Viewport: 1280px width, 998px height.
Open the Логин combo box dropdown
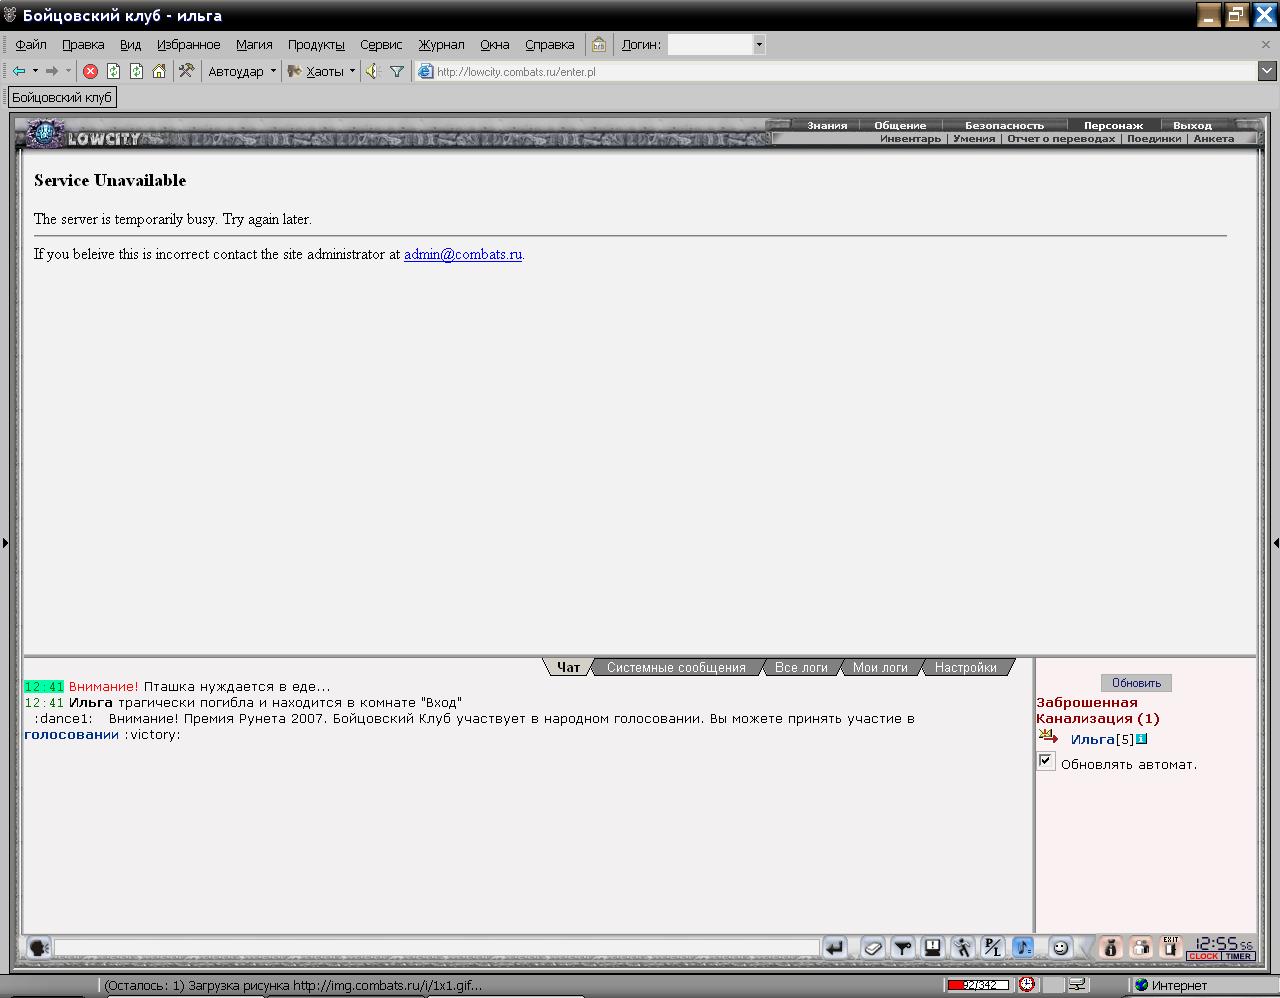coord(759,44)
